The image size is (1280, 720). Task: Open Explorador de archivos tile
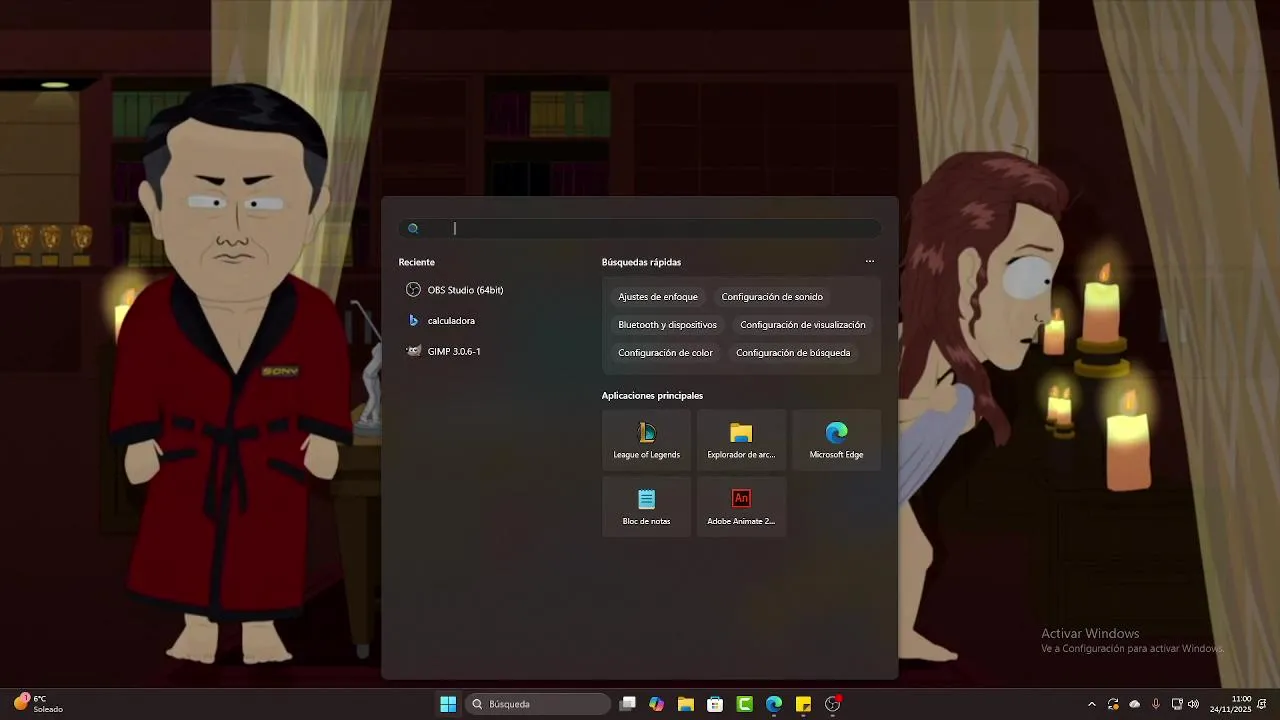pyautogui.click(x=741, y=440)
